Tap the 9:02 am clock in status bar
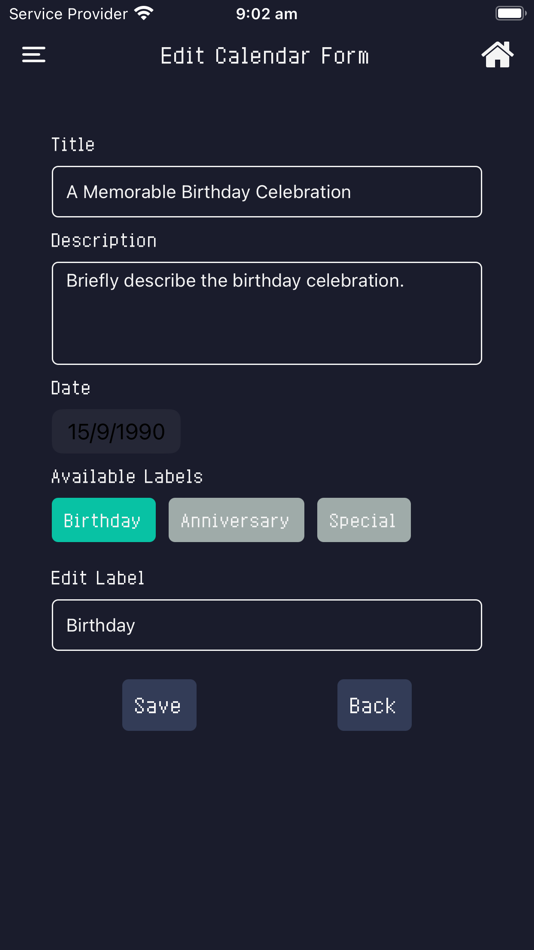 click(267, 14)
